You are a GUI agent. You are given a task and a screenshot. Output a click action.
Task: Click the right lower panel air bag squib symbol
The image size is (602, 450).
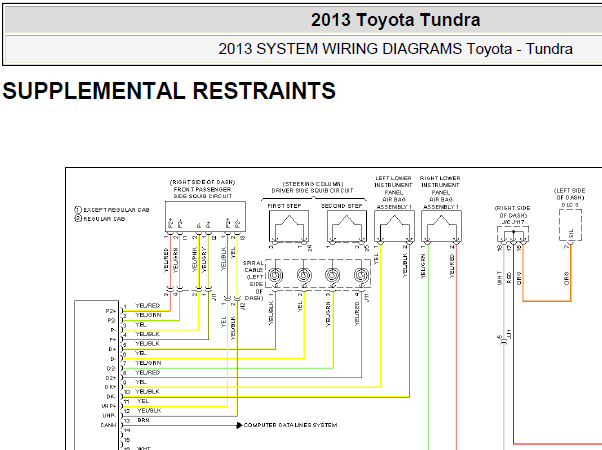tap(441, 227)
